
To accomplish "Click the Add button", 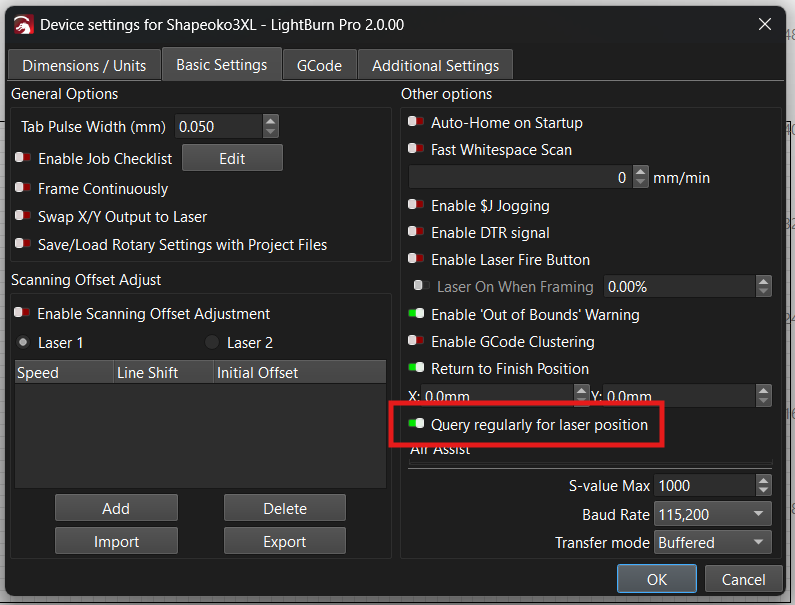I will (x=116, y=508).
